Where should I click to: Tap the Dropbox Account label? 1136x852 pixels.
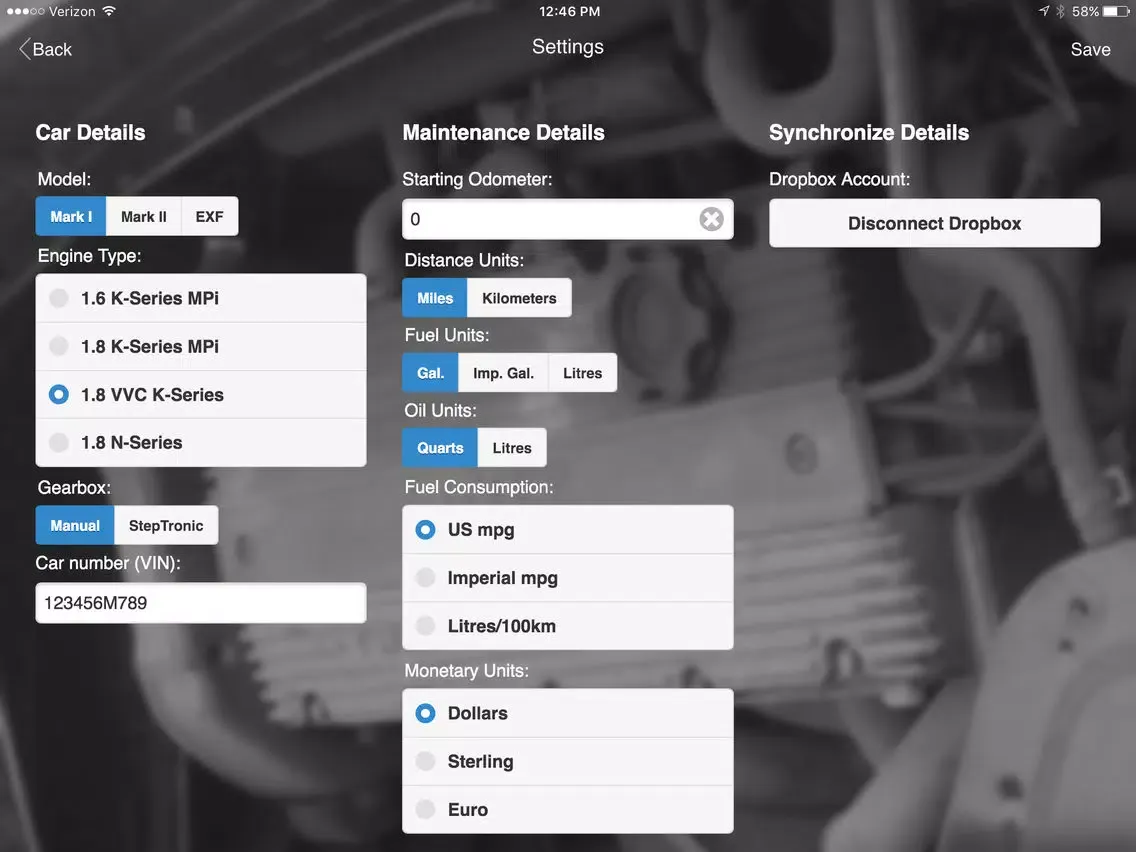point(839,179)
